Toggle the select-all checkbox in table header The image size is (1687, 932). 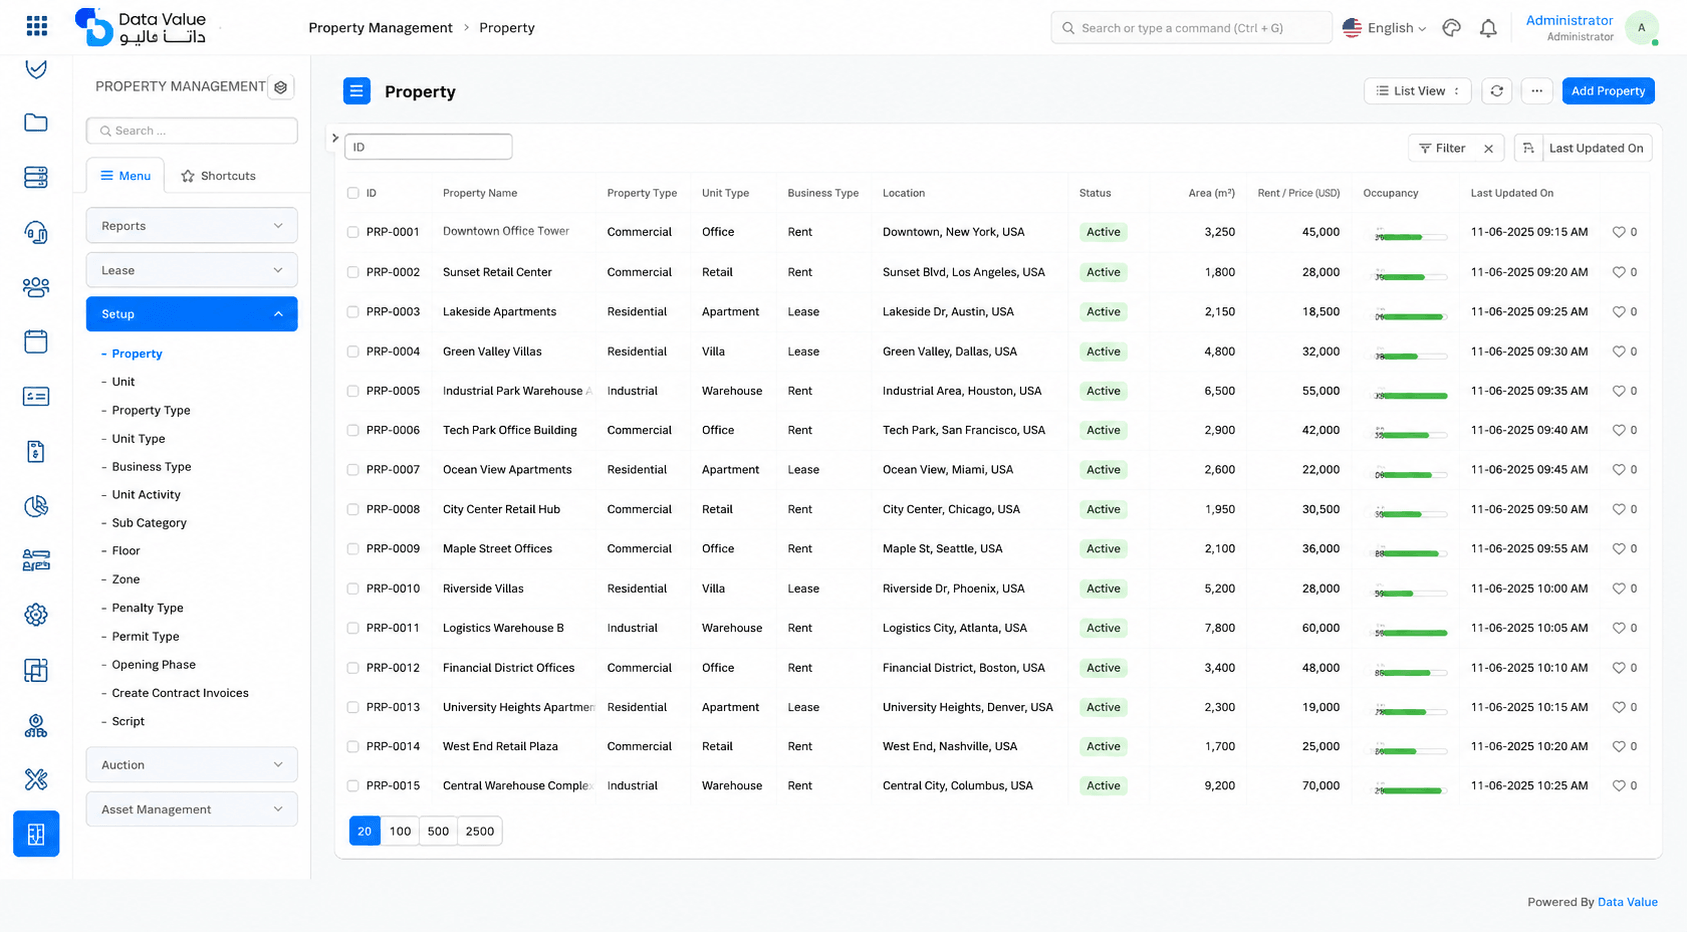353,193
